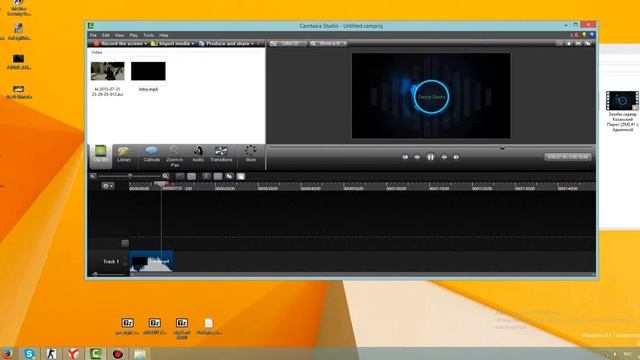640x360 pixels.
Task: Expand Produce and share dropdown arrow
Action: click(x=253, y=44)
